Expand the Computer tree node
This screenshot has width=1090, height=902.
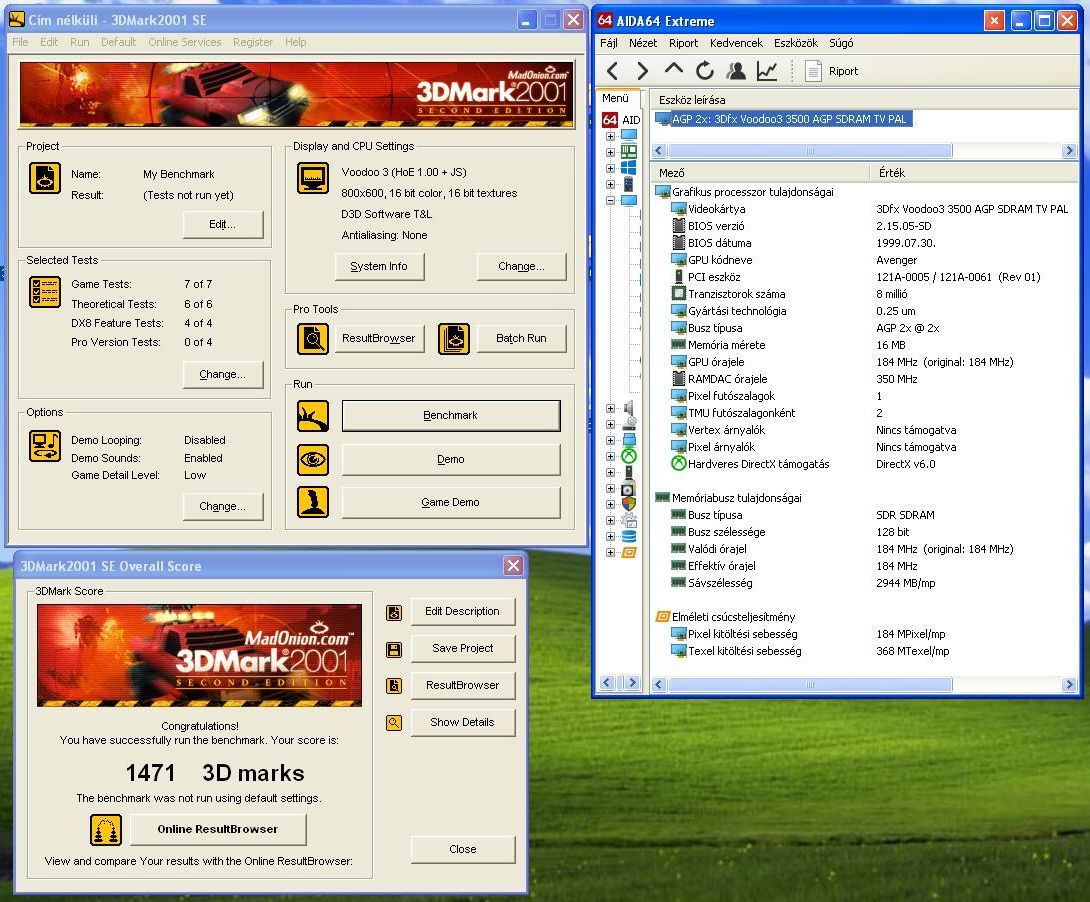click(x=610, y=136)
